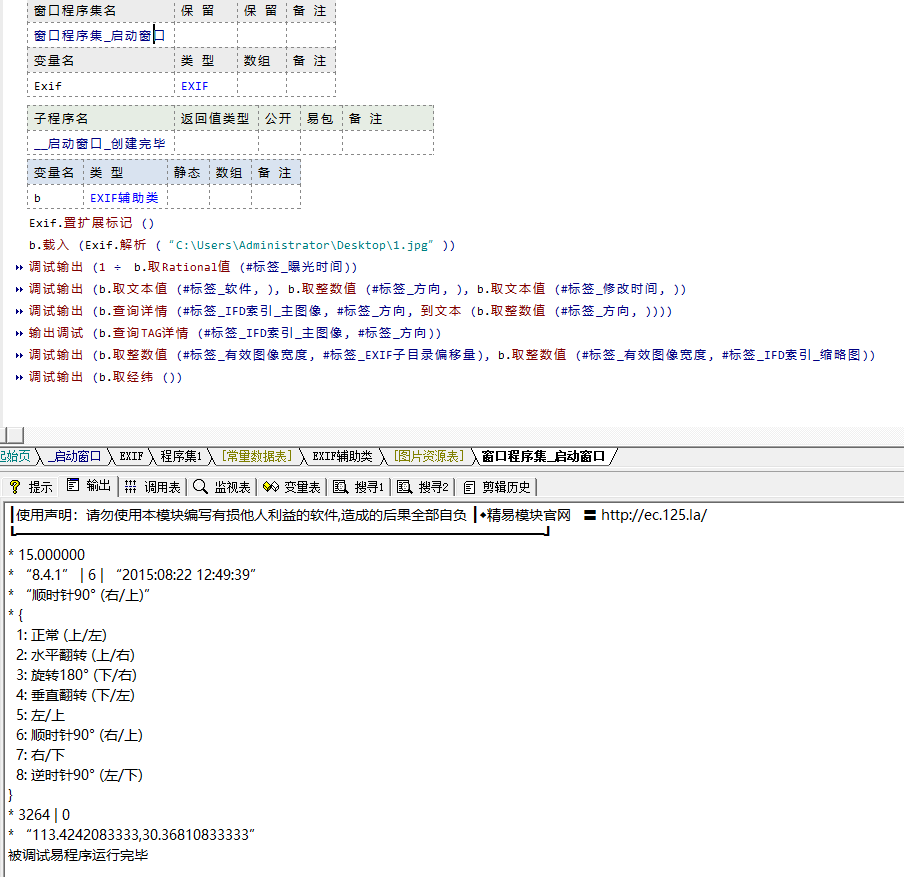Select the 搜寻1 search results tab

[359, 487]
